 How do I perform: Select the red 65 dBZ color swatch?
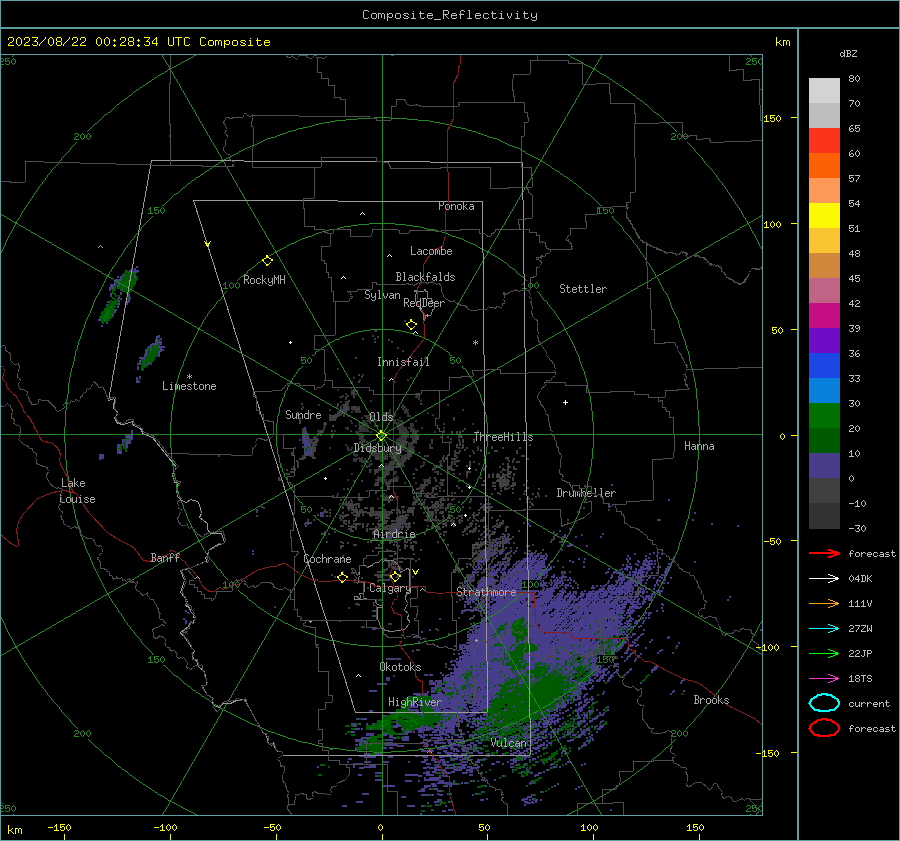click(x=824, y=141)
